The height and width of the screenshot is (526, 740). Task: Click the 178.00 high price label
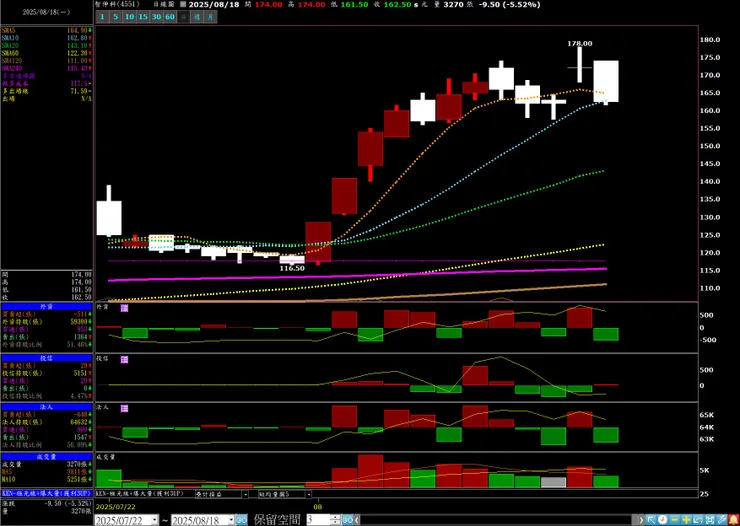point(580,43)
